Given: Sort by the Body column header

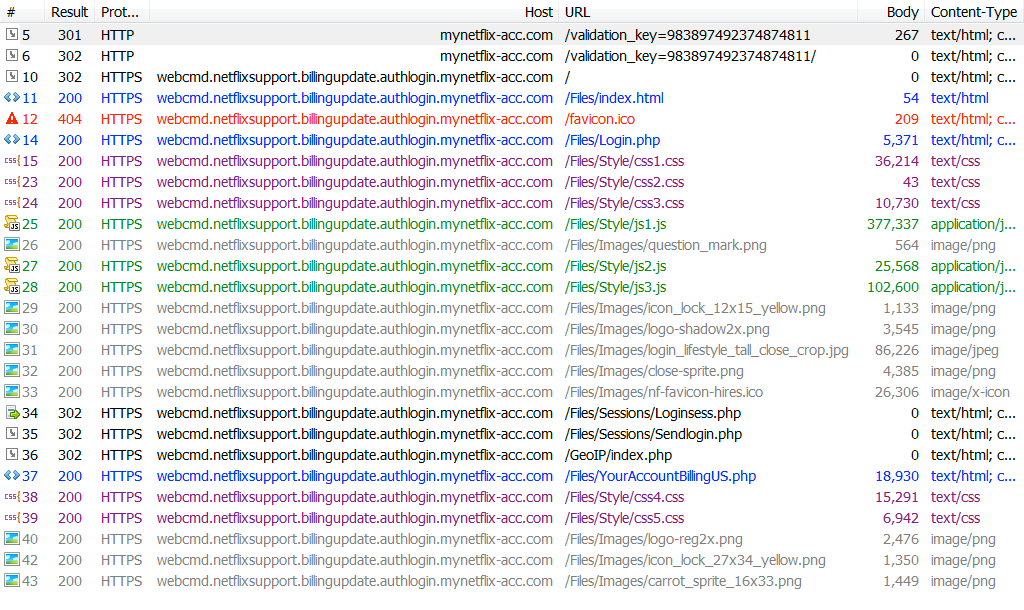Looking at the screenshot, I should (x=891, y=12).
